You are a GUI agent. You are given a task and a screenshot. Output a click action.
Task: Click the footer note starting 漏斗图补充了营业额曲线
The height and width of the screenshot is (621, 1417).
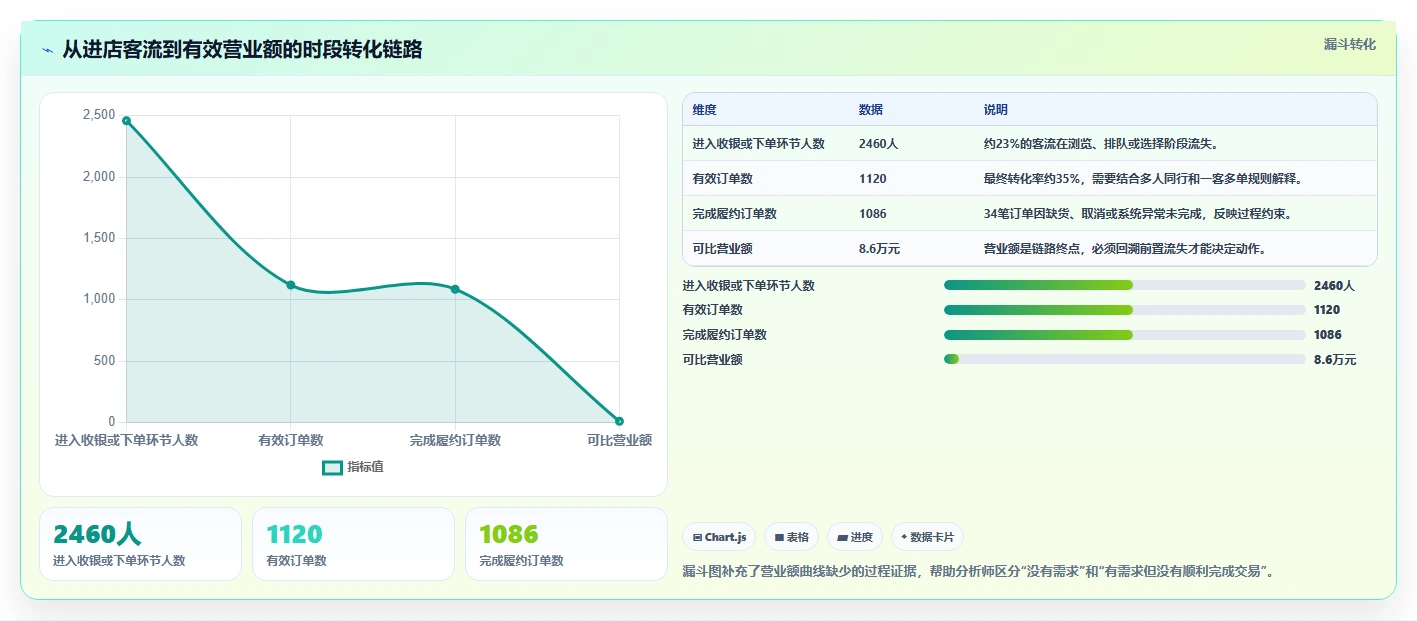978,572
